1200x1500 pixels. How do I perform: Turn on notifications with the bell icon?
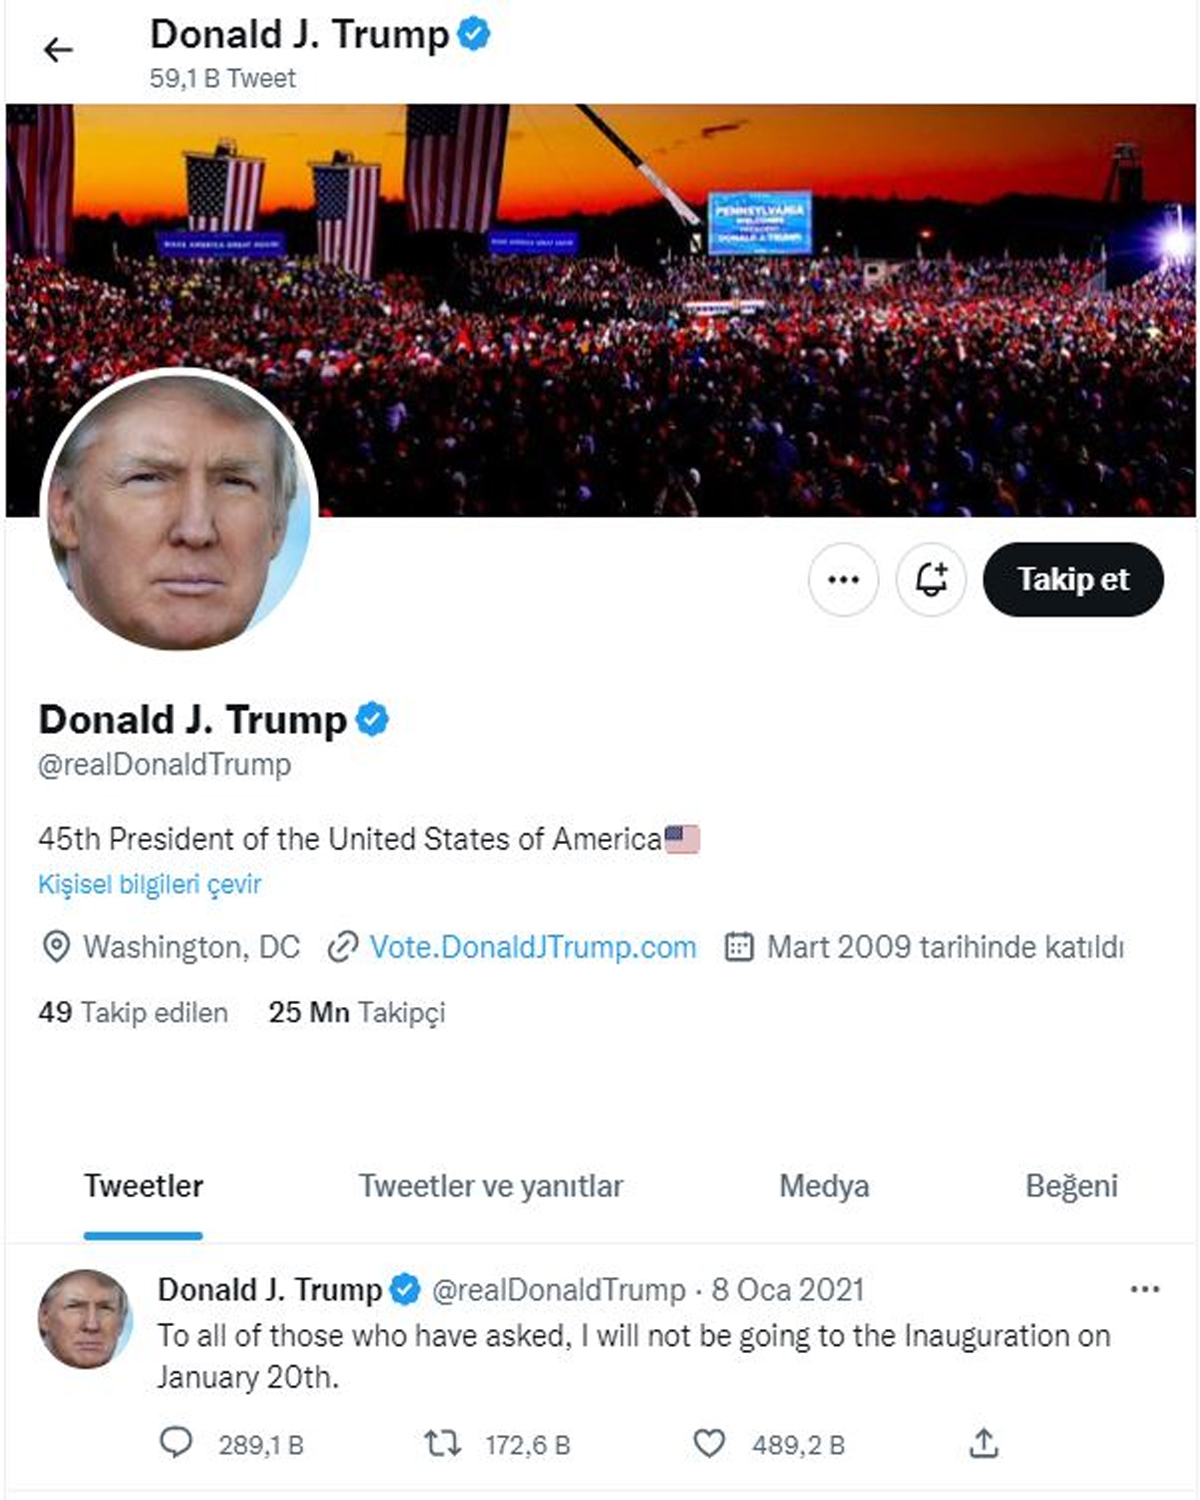point(931,579)
